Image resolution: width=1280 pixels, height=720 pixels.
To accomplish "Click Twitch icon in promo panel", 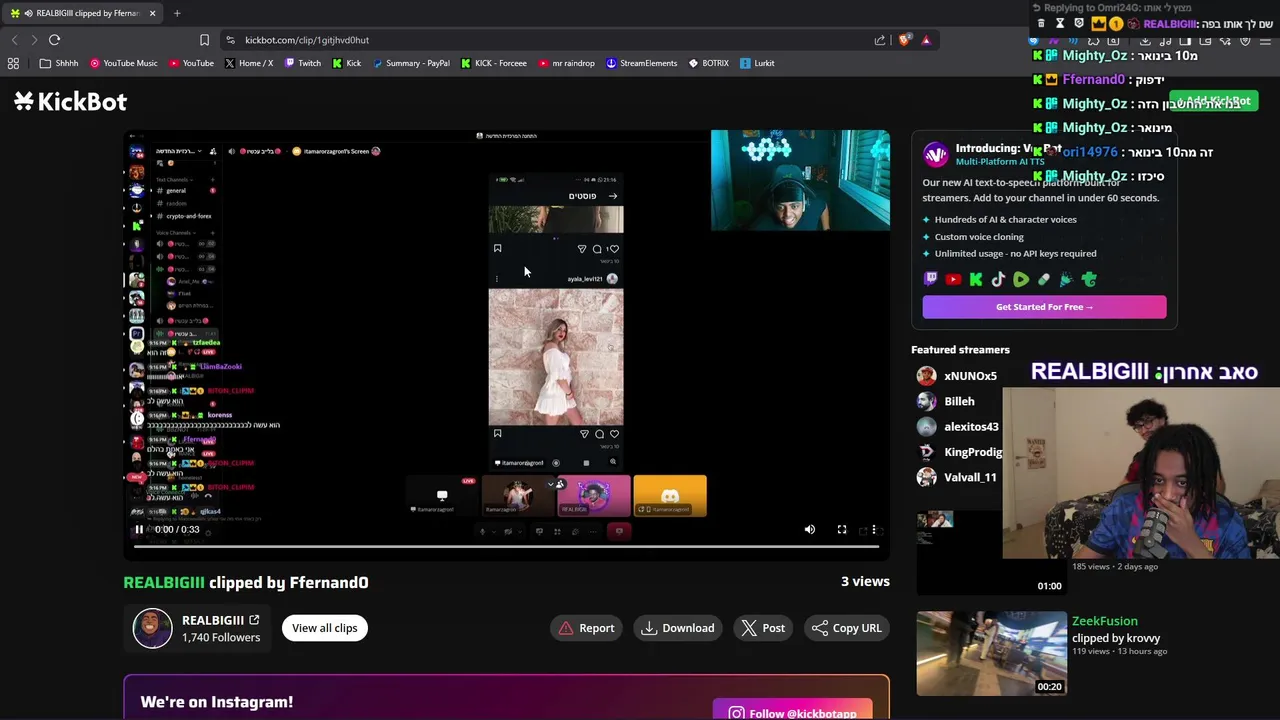I will pos(931,280).
